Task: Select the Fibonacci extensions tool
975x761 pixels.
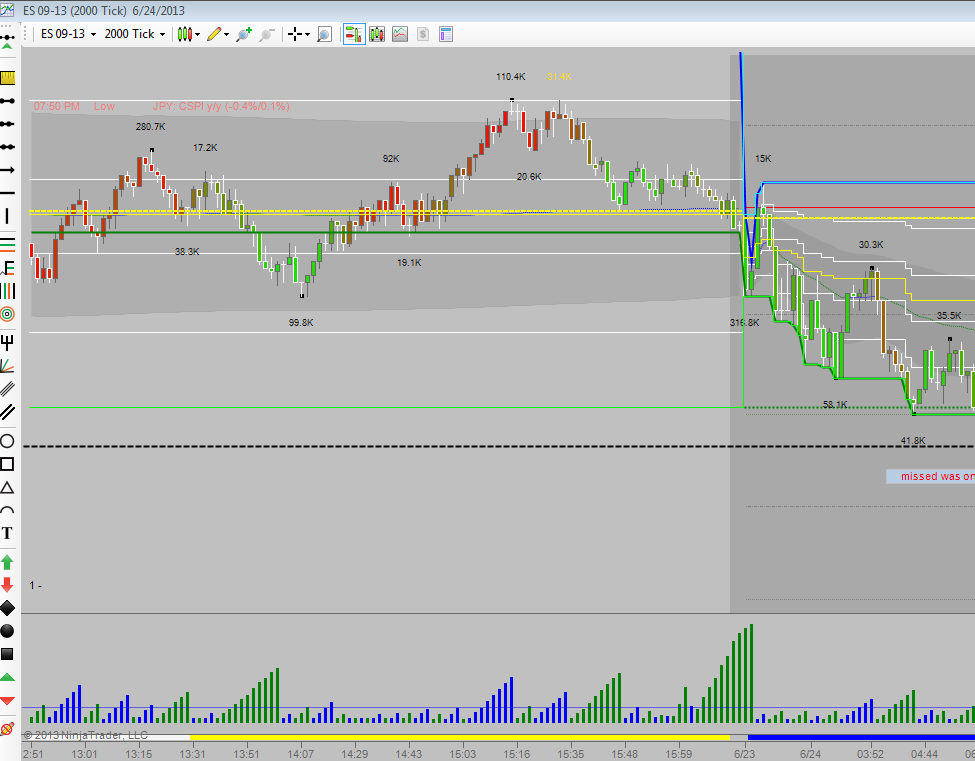Action: [7, 267]
